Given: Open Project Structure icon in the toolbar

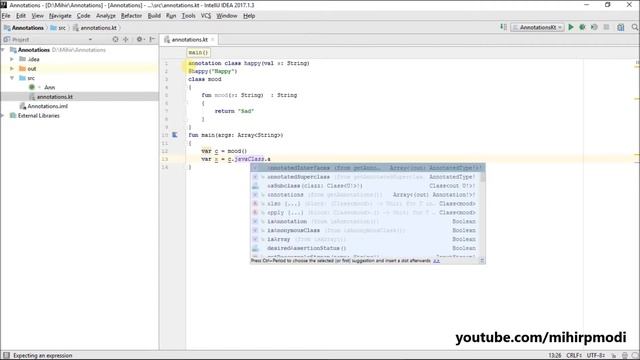Looking at the screenshot, I should (621, 27).
